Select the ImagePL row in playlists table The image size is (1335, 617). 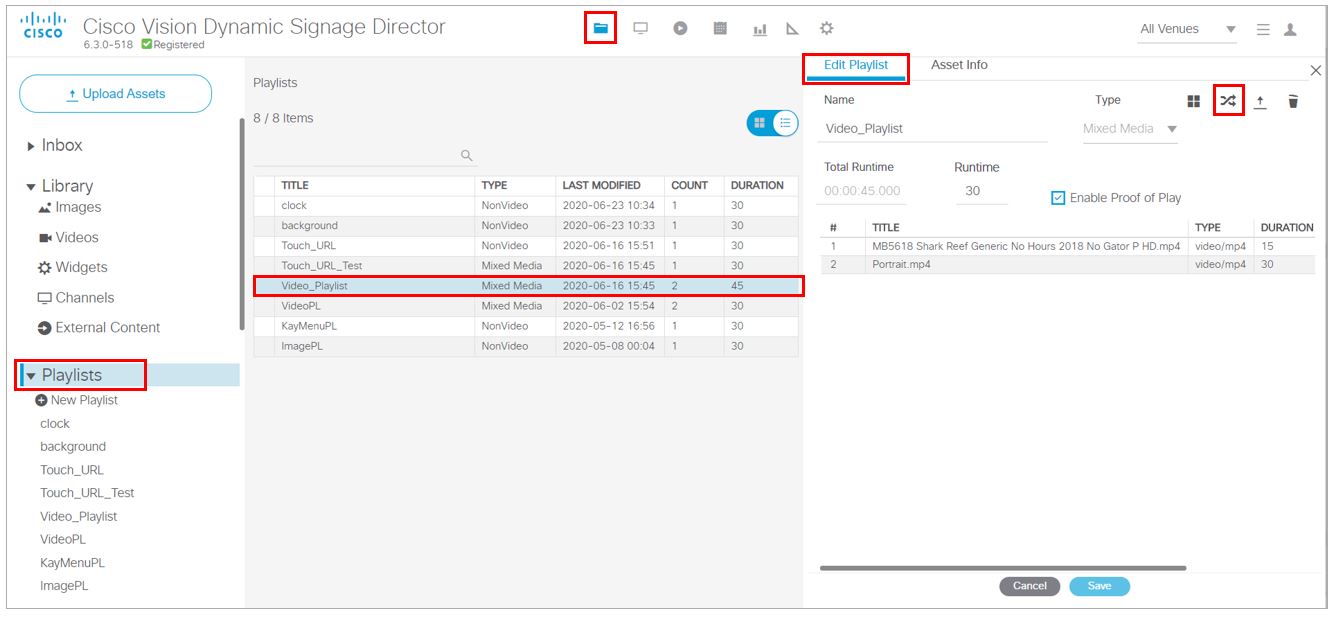point(526,346)
